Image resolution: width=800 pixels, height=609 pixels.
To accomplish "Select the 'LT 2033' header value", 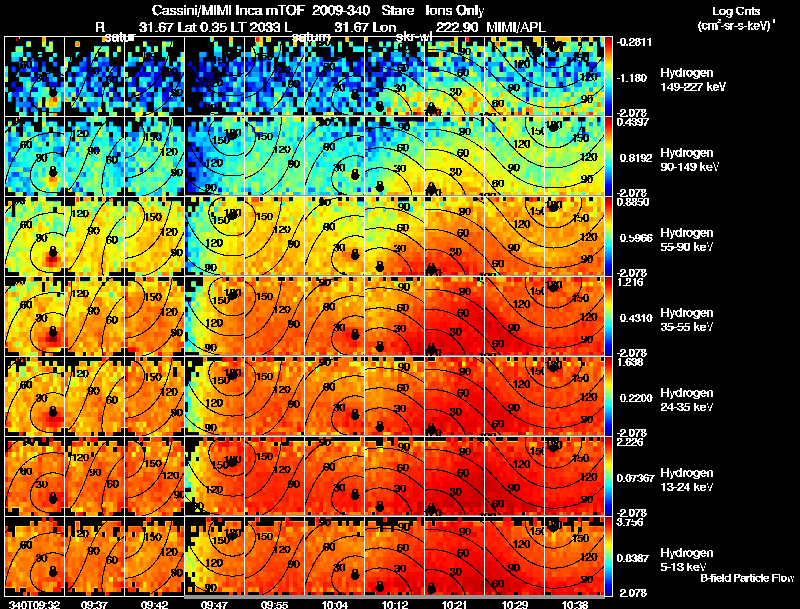I will pyautogui.click(x=259, y=27).
